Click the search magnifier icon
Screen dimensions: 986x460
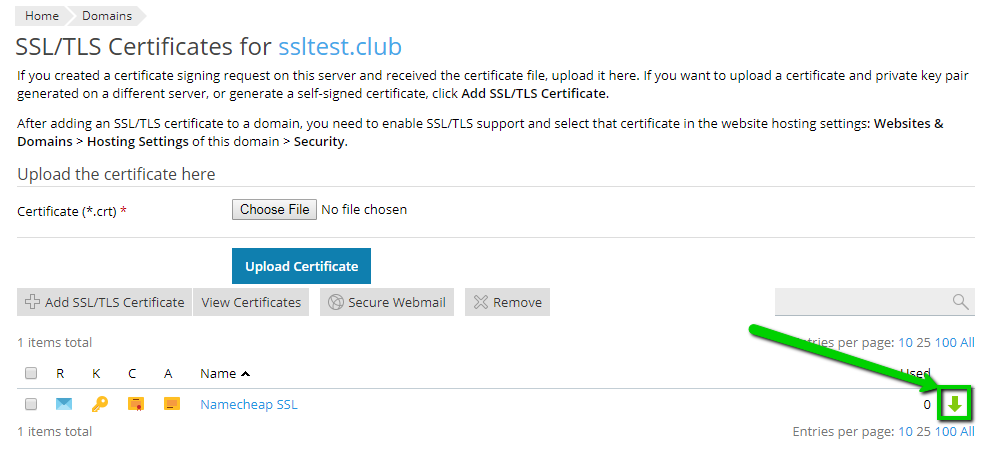tap(960, 302)
